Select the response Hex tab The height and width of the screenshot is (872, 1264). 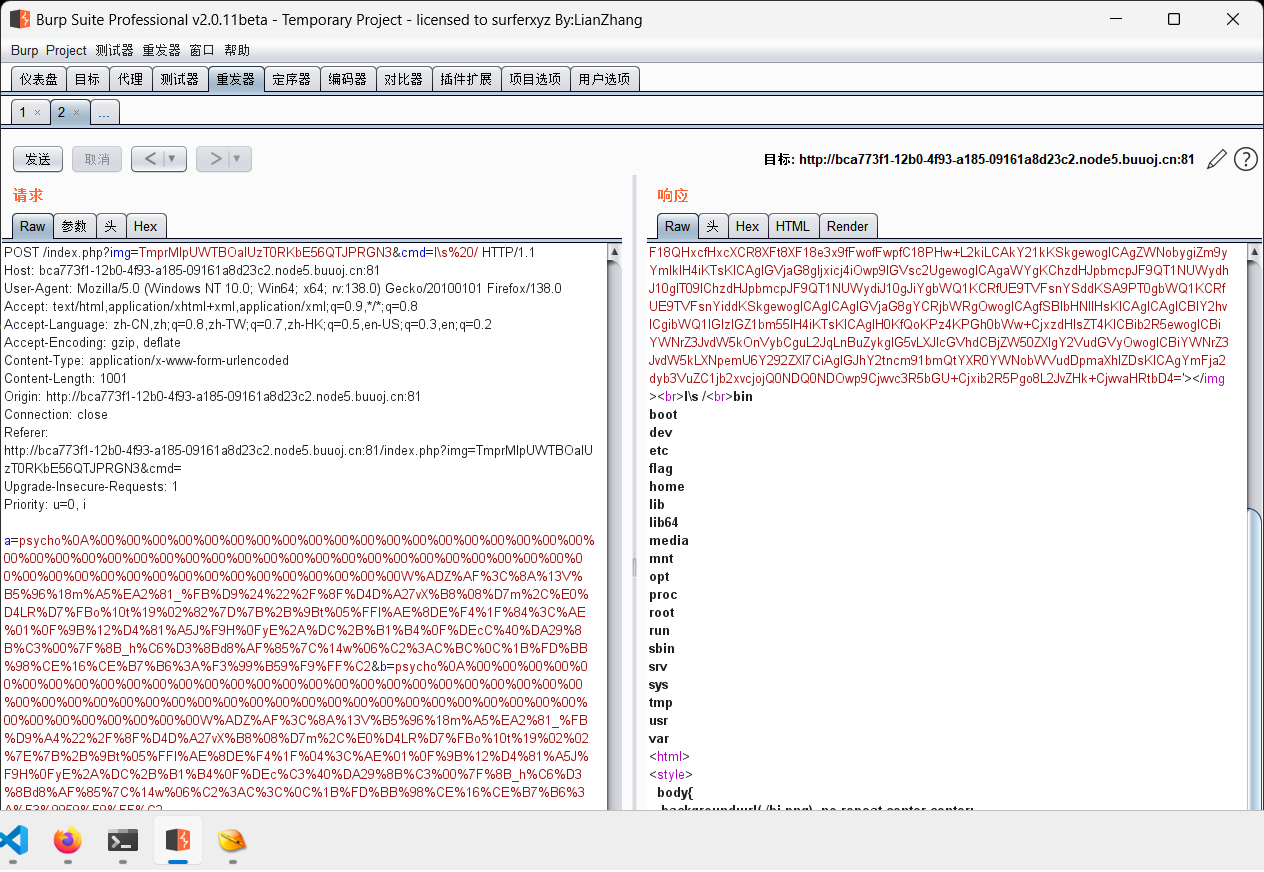click(748, 226)
